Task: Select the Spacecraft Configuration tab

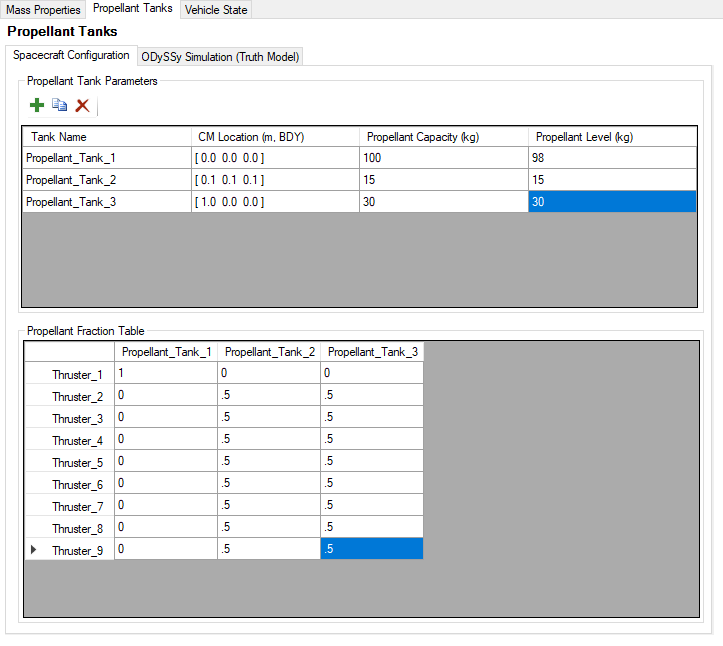Action: pyautogui.click(x=71, y=55)
